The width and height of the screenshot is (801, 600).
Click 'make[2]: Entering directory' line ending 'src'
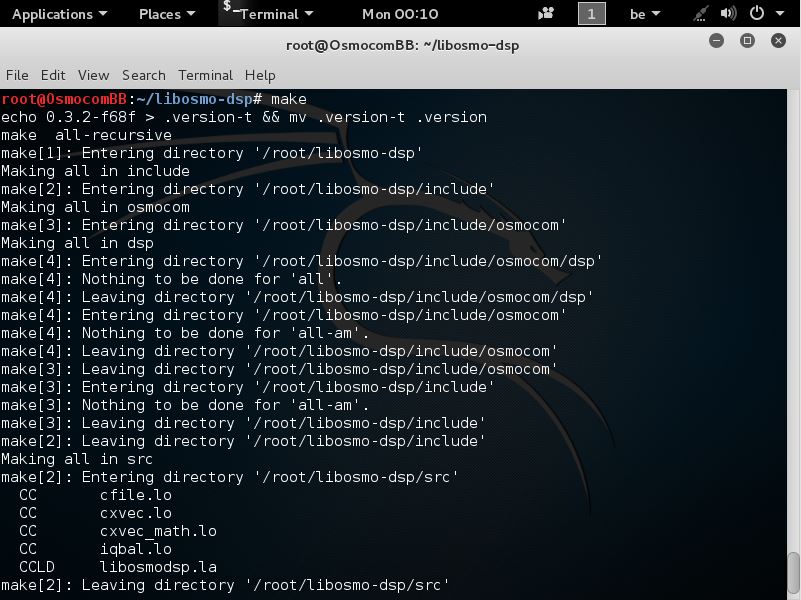pyautogui.click(x=229, y=477)
